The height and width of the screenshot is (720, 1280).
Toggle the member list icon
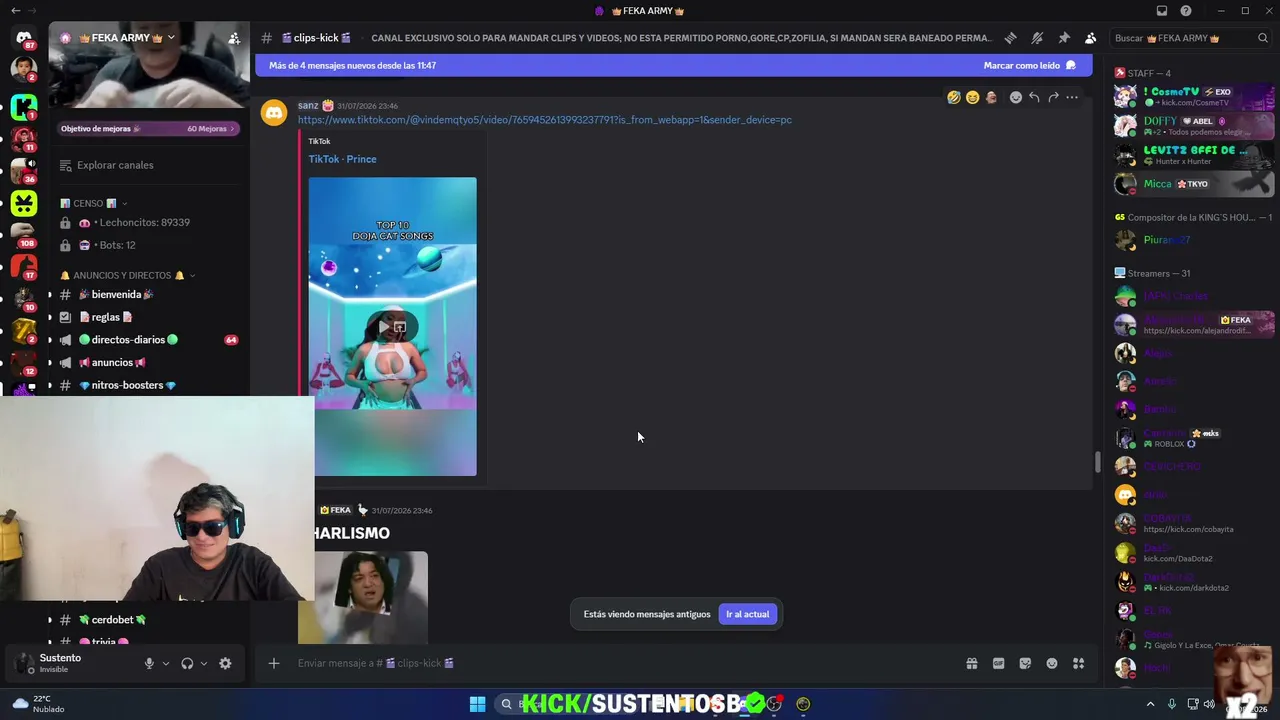pos(1090,38)
